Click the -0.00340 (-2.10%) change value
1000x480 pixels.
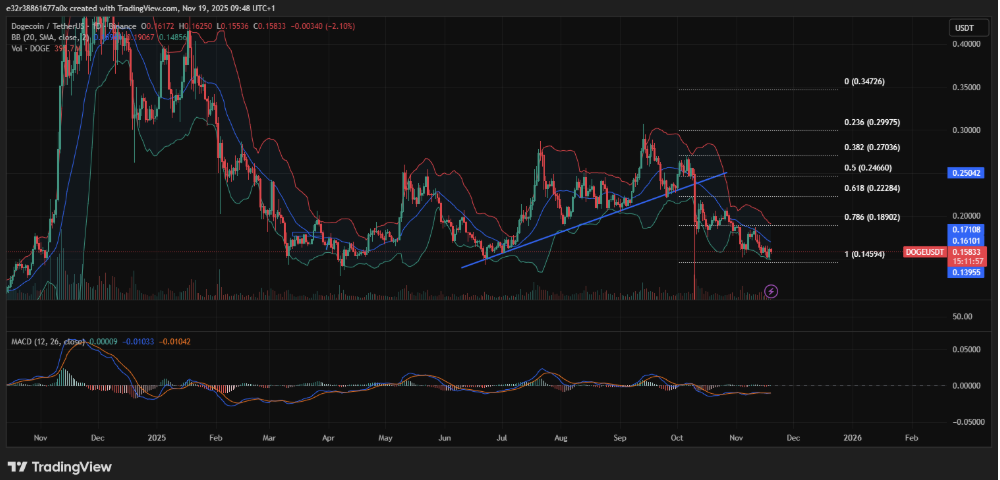click(x=324, y=26)
